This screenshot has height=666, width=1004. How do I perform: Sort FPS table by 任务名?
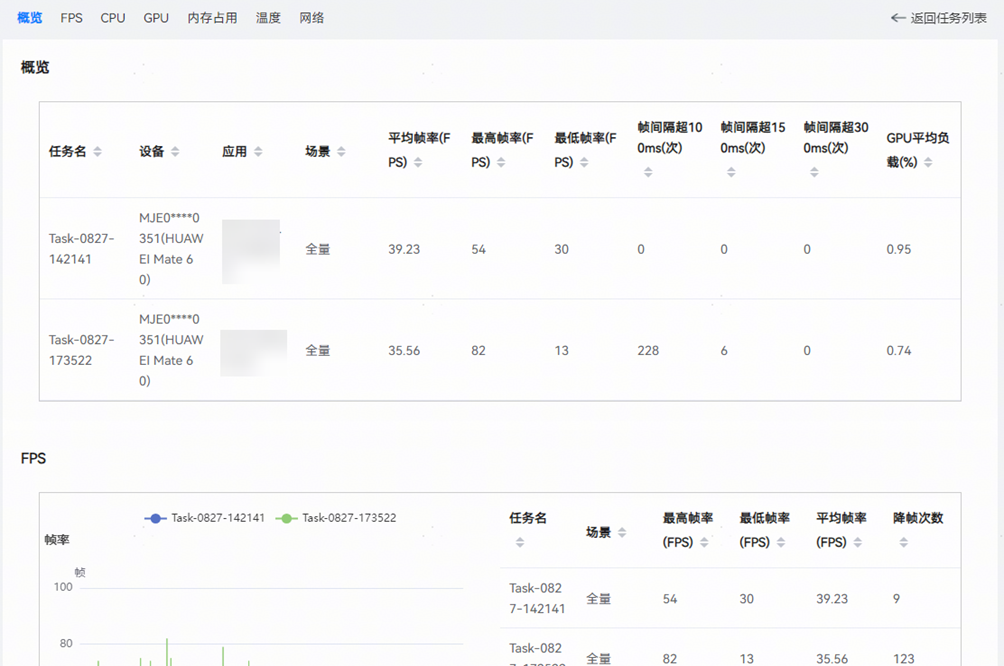(x=519, y=542)
